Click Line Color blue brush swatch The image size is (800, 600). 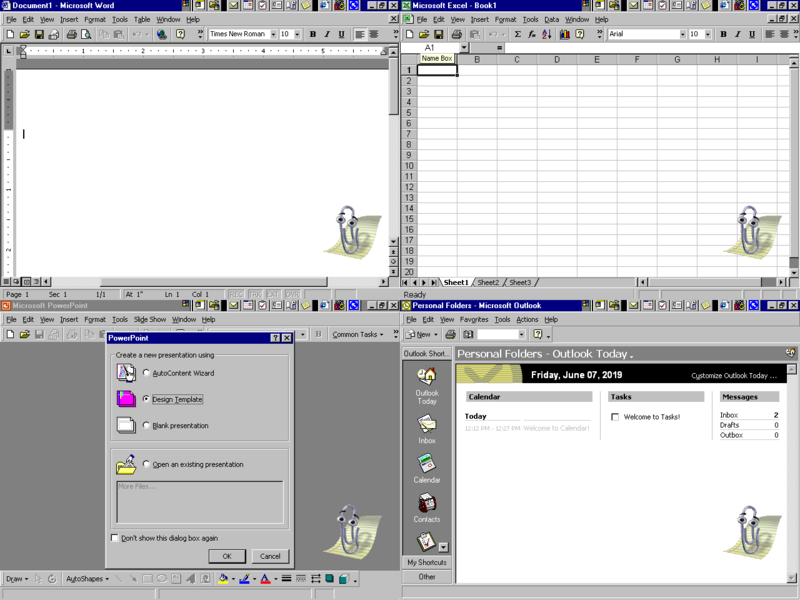point(244,579)
